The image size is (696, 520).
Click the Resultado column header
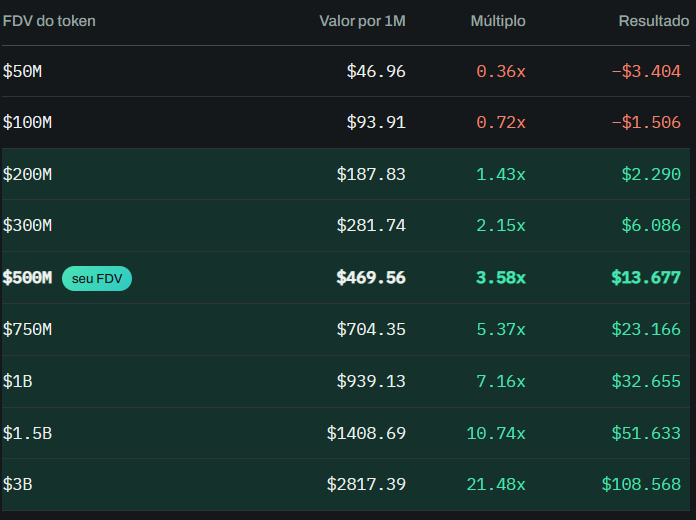[654, 21]
